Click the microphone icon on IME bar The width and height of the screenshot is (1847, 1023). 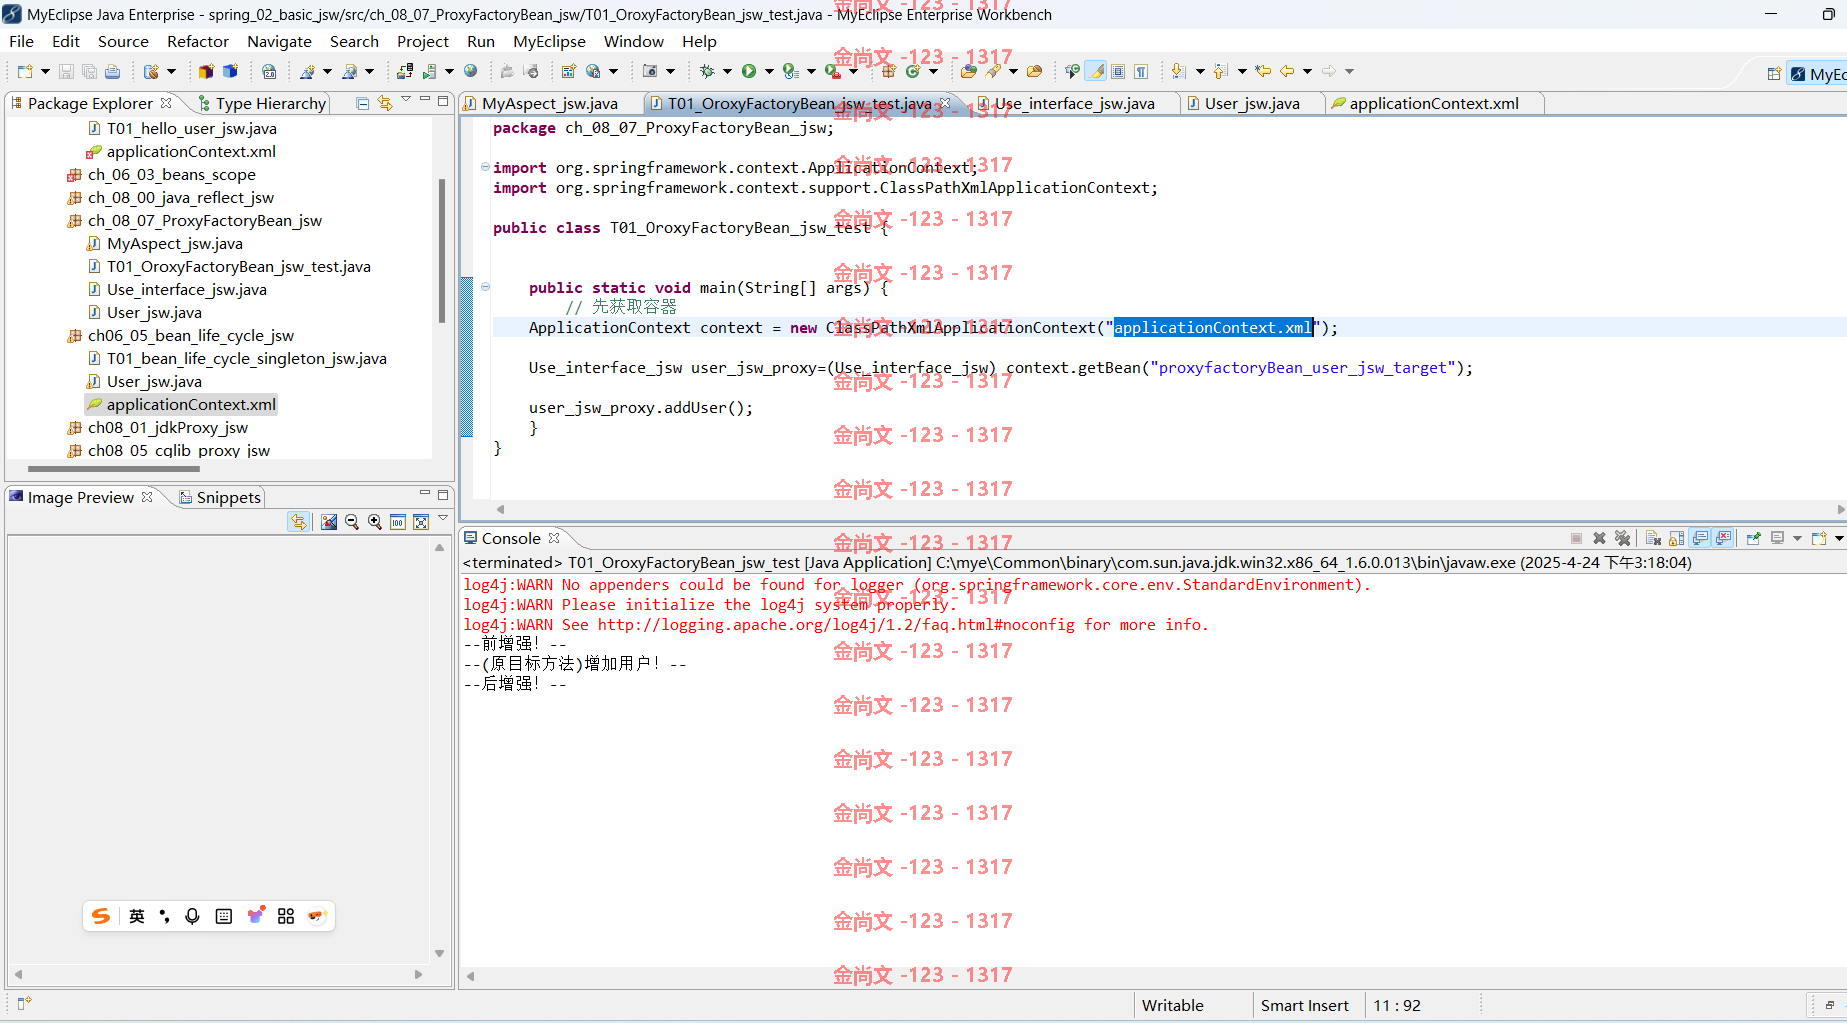point(193,916)
